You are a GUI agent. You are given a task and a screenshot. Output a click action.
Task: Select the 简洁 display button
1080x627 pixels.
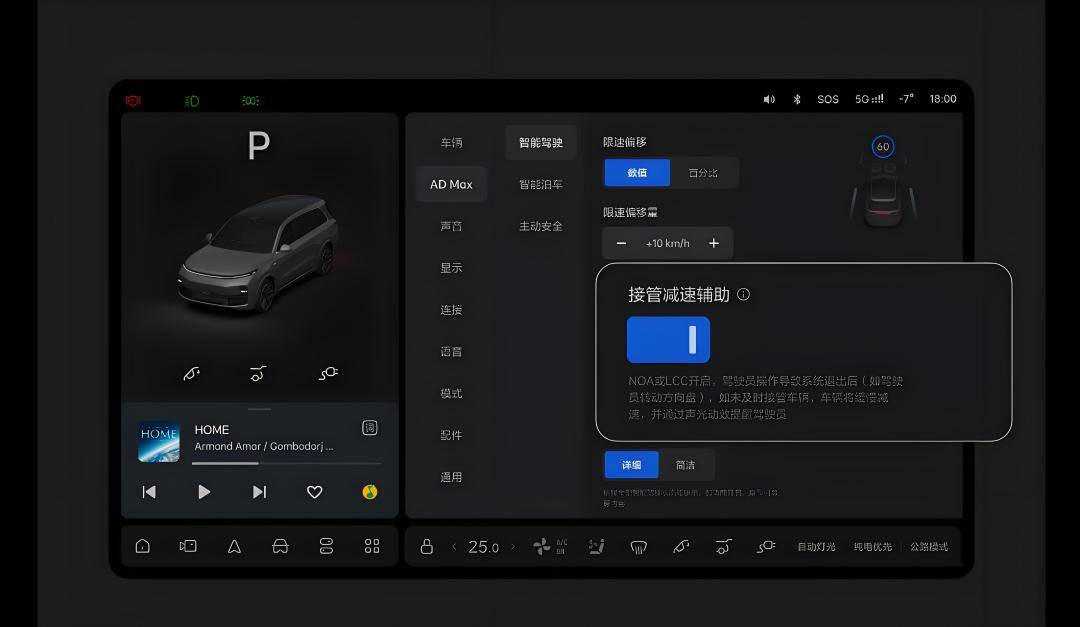tap(685, 465)
